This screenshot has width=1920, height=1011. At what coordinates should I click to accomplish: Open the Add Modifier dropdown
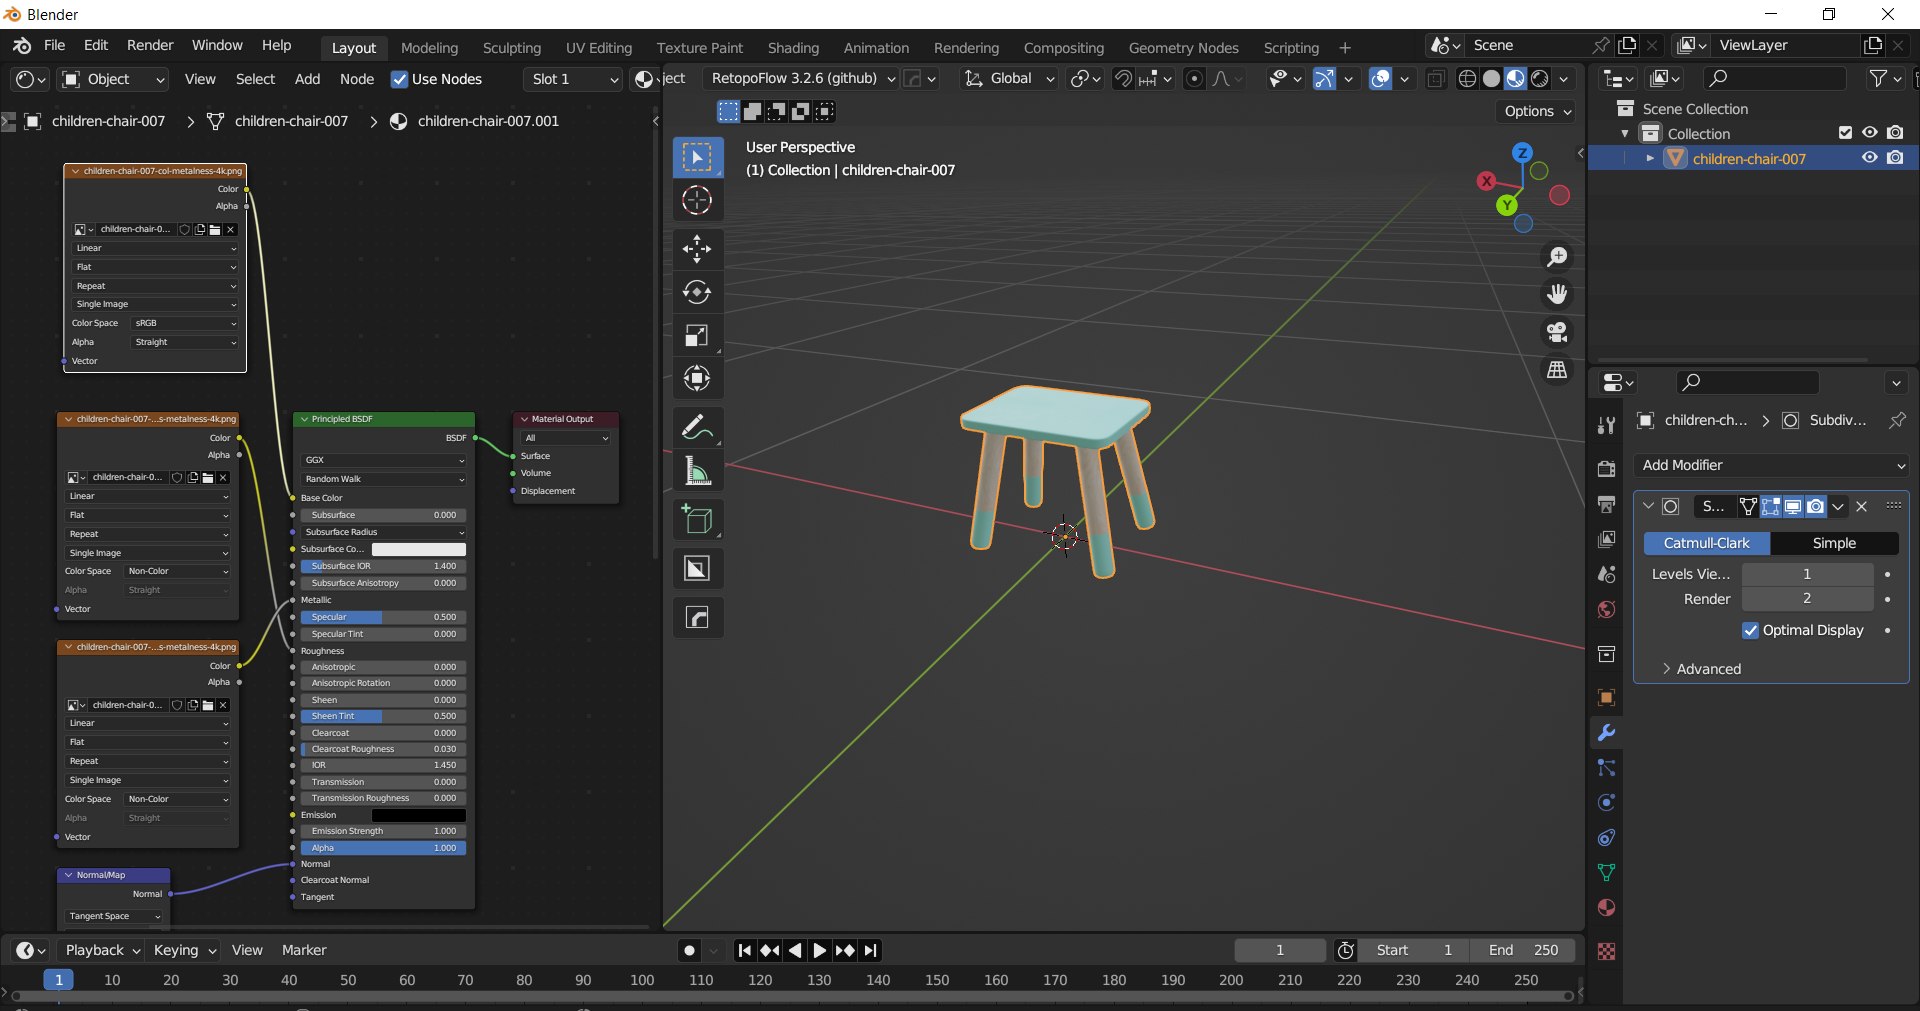1771,465
